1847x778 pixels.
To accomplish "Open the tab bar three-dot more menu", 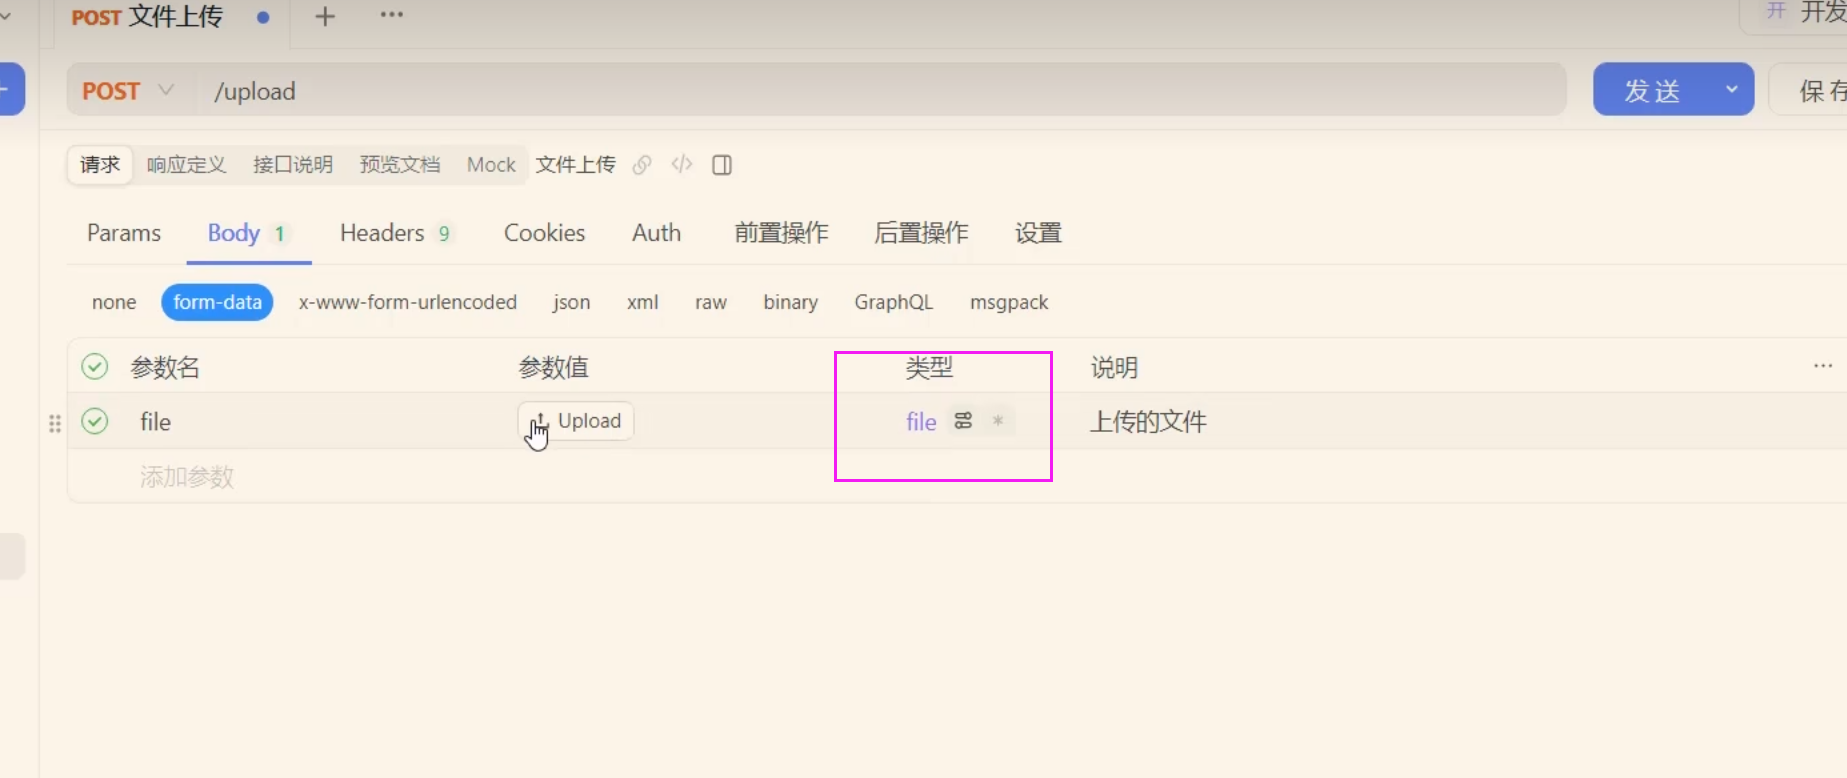I will point(392,15).
